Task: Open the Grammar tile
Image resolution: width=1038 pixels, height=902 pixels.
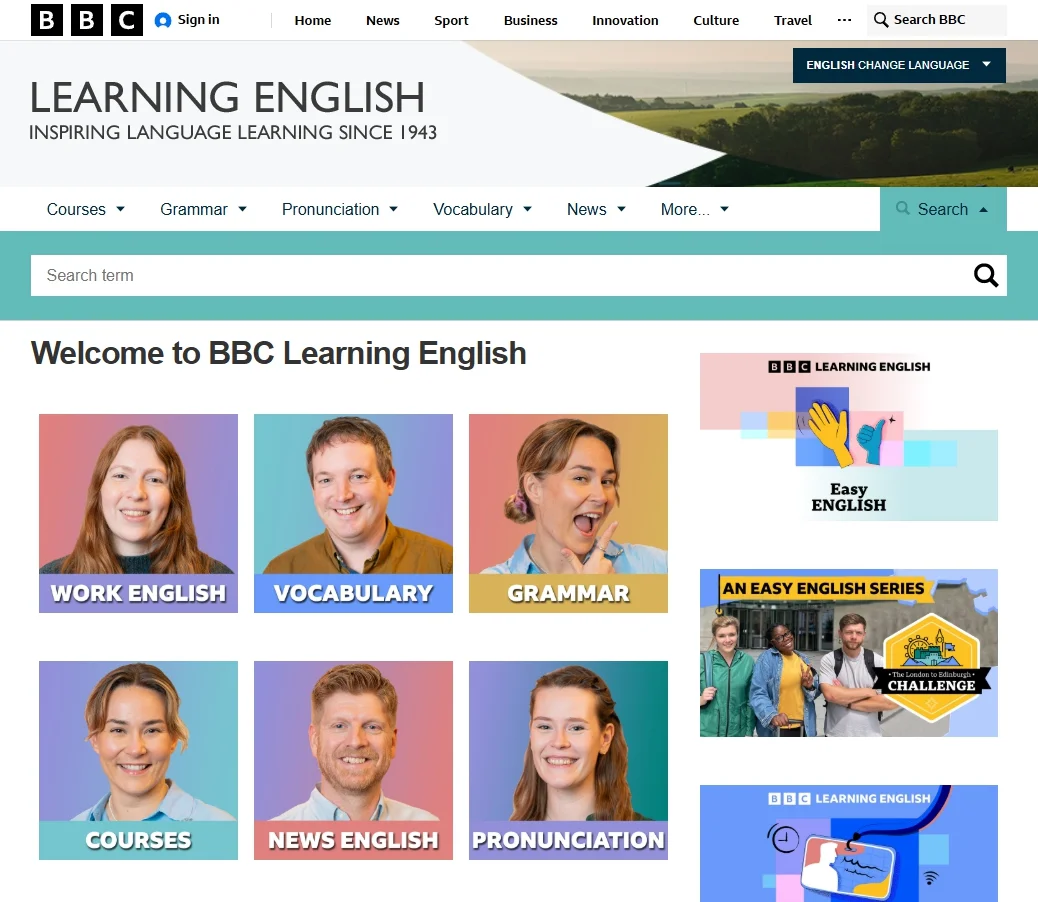Action: coord(569,514)
